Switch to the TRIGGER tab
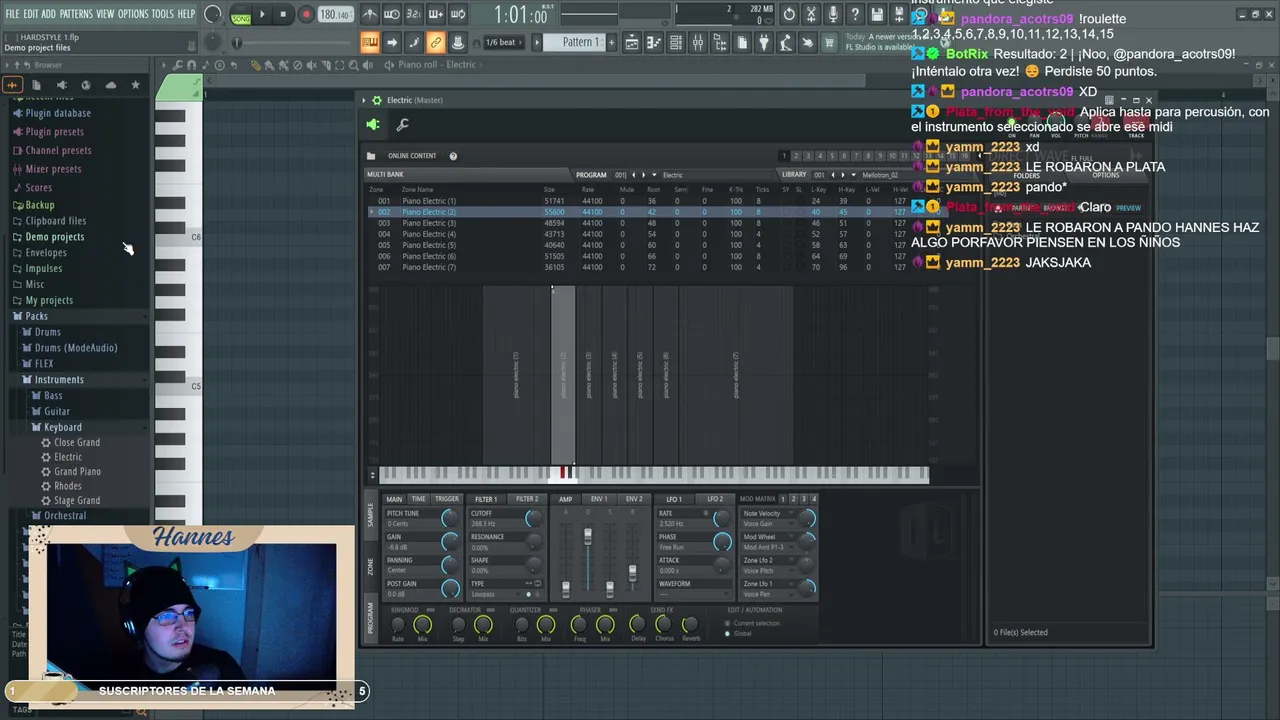Viewport: 1280px width, 720px height. pyautogui.click(x=446, y=499)
